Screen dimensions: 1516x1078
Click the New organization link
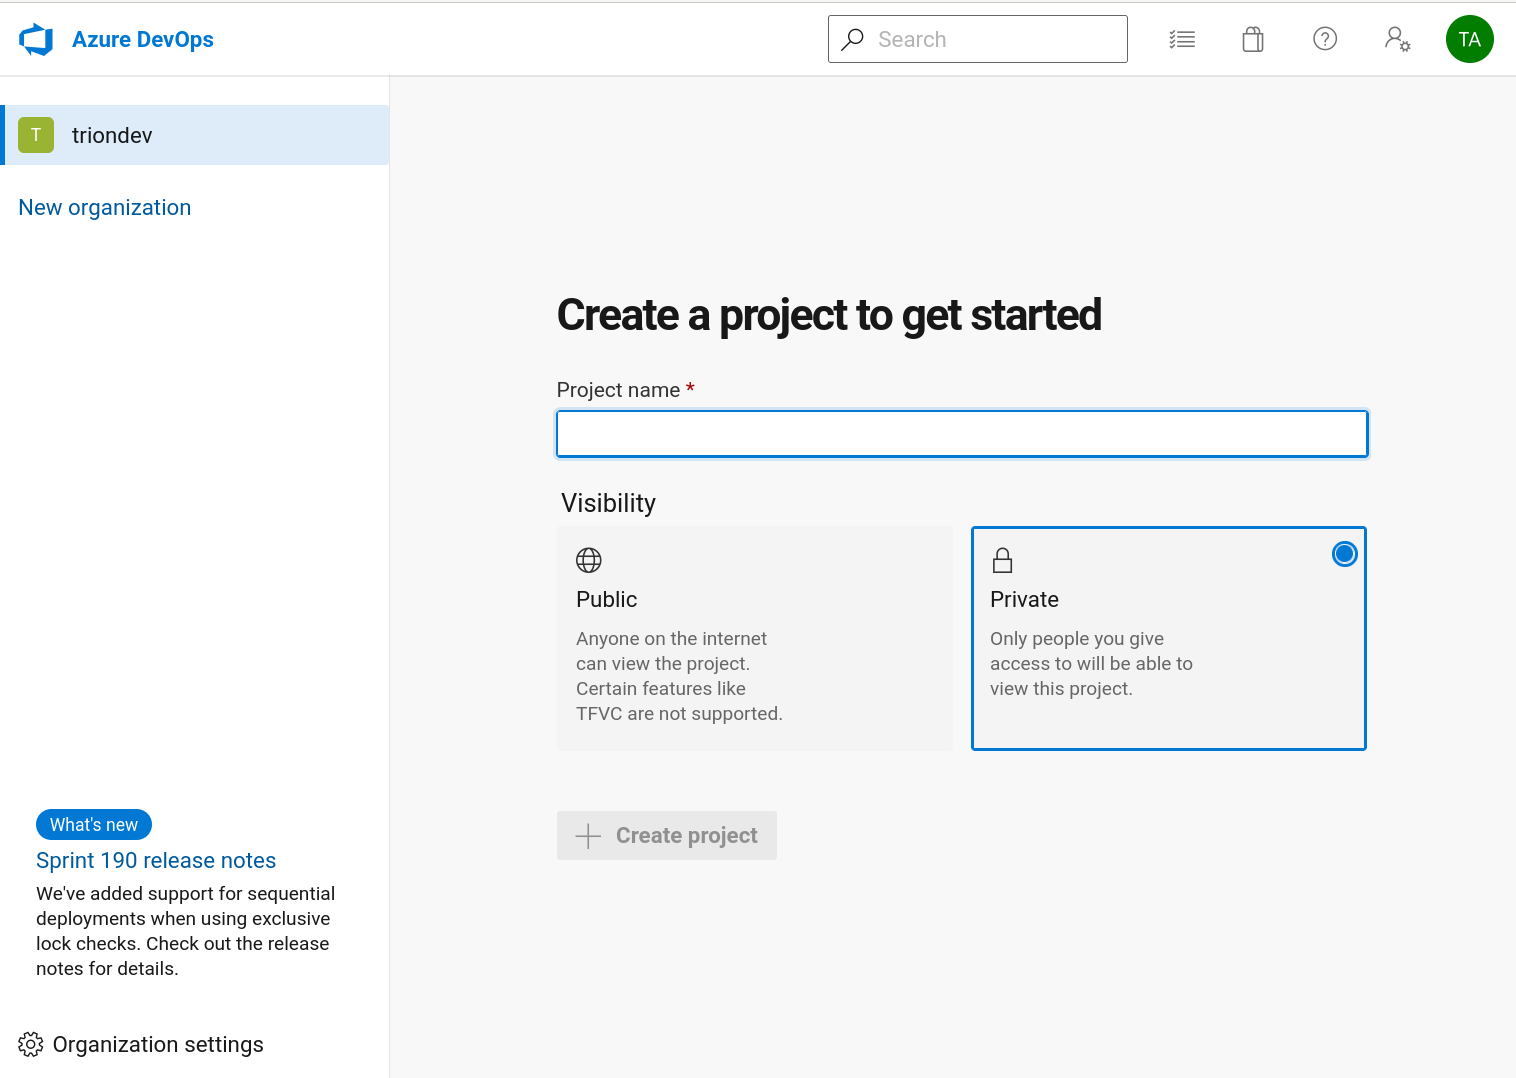point(105,207)
